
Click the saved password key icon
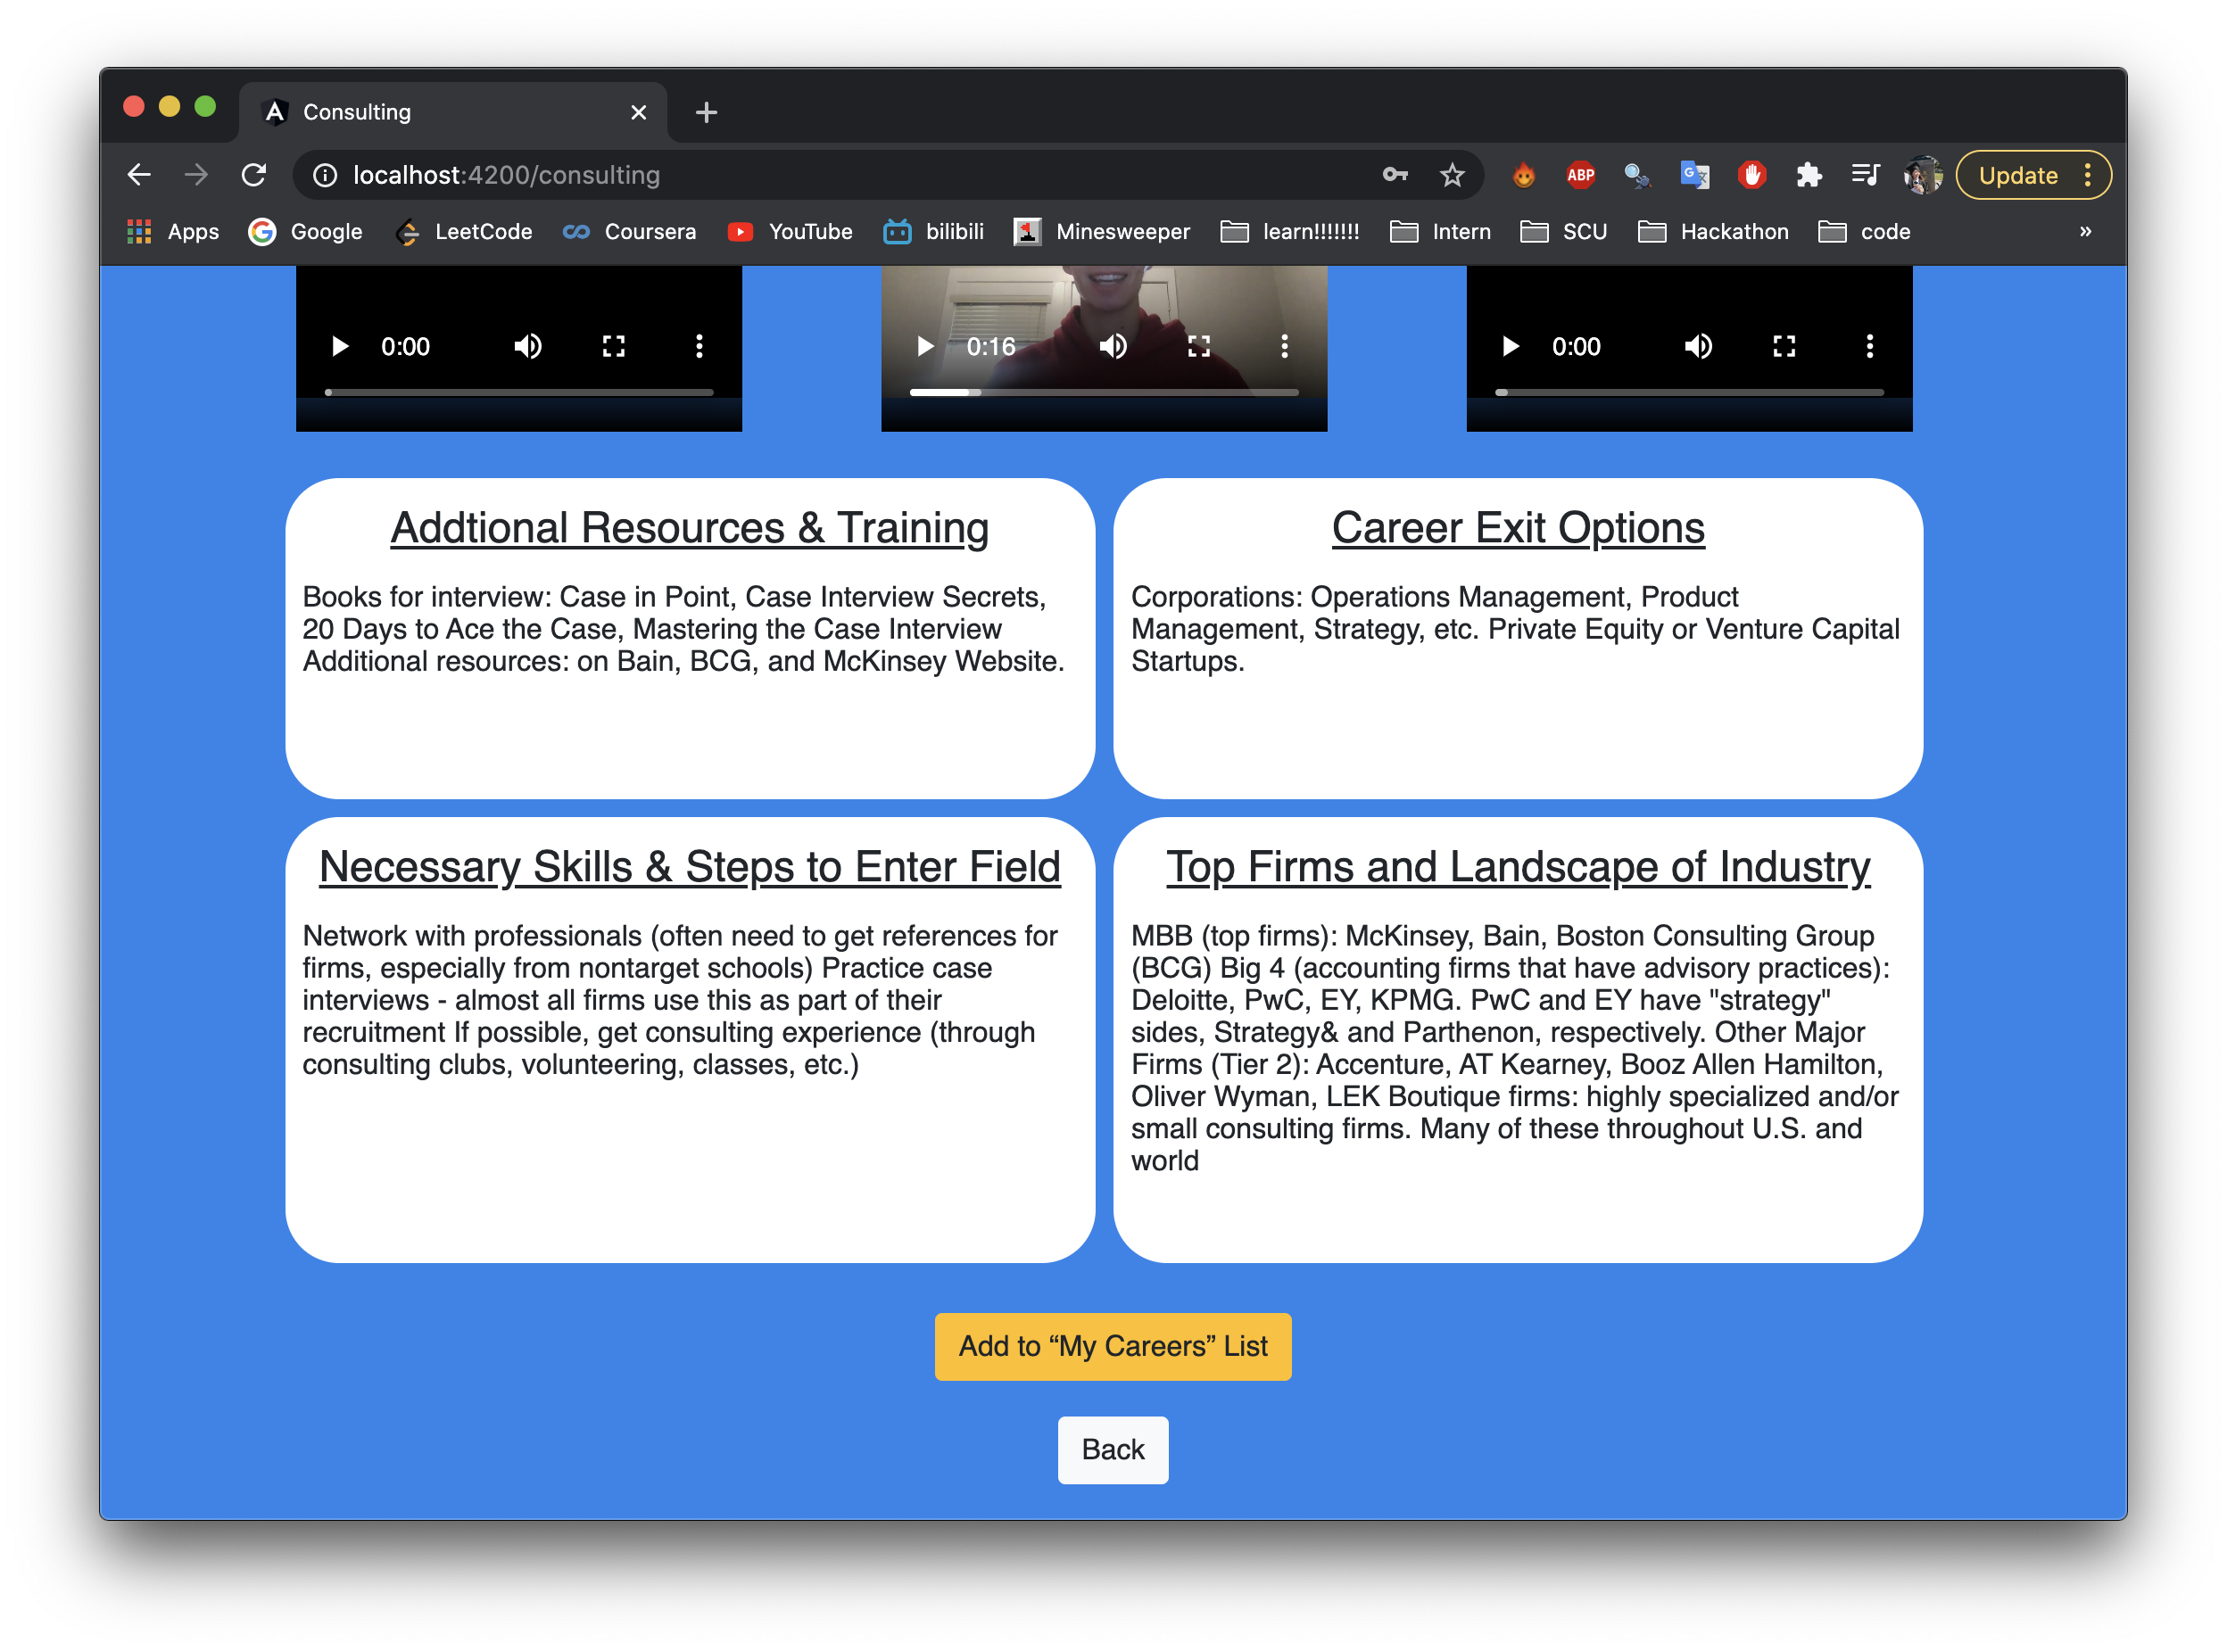(1395, 176)
